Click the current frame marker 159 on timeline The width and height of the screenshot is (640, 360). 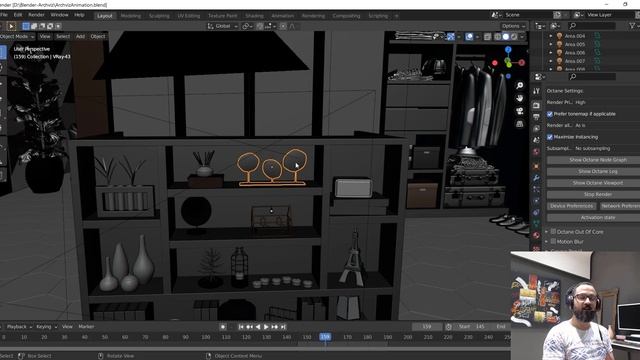325,337
